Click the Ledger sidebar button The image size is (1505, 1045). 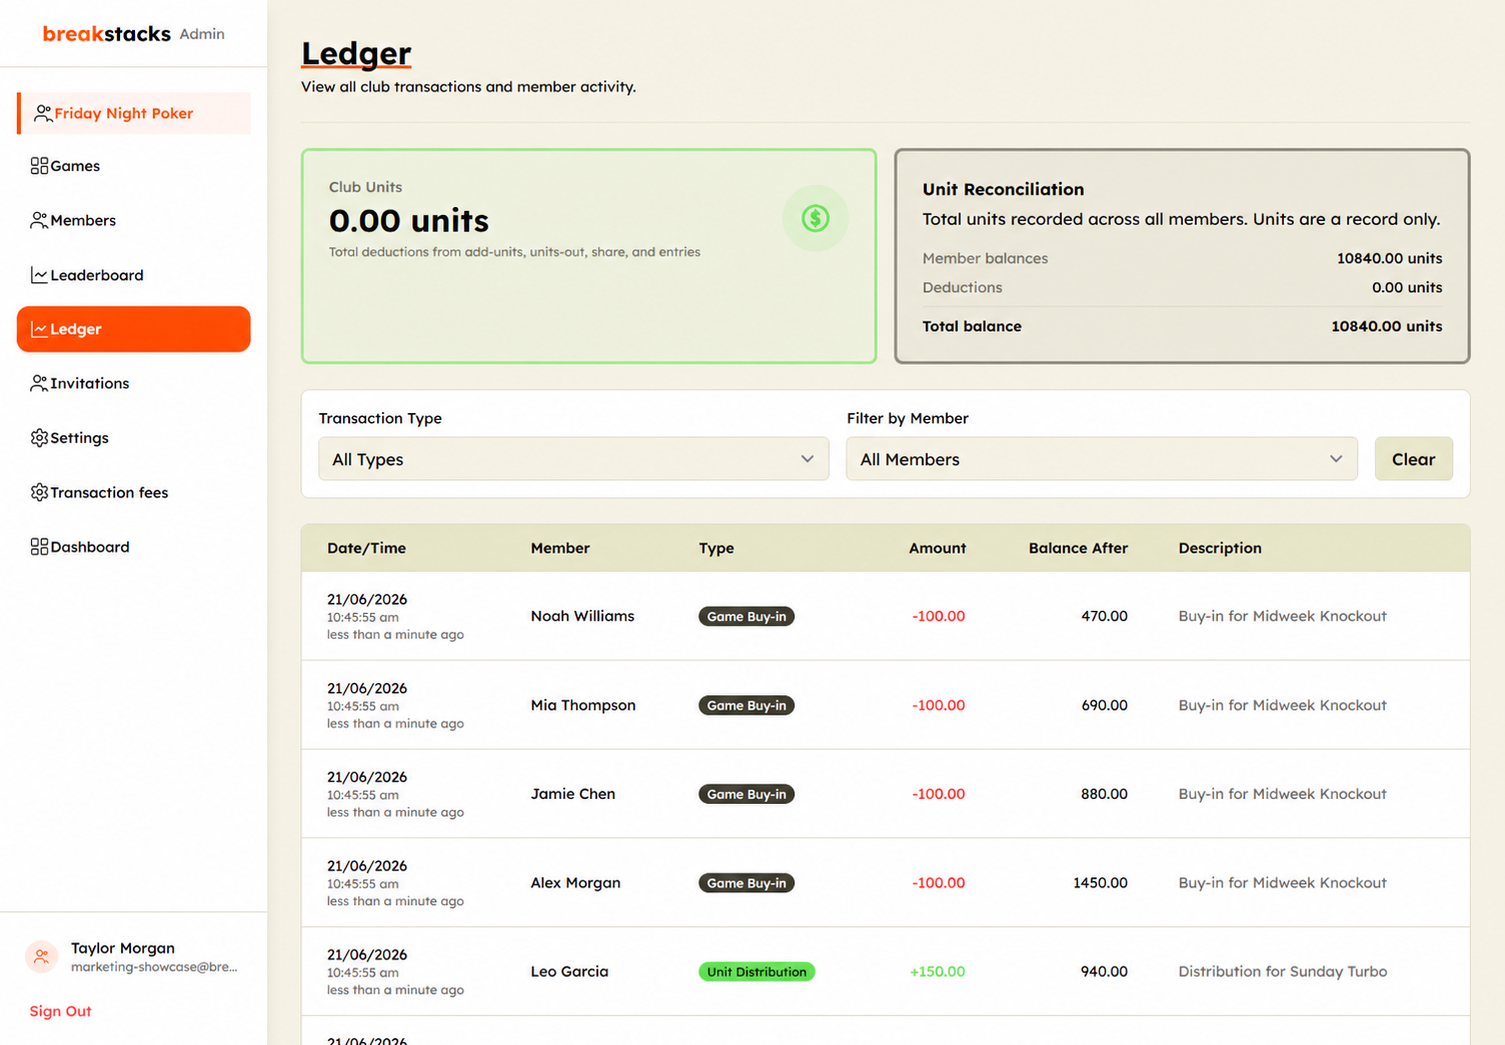[133, 329]
